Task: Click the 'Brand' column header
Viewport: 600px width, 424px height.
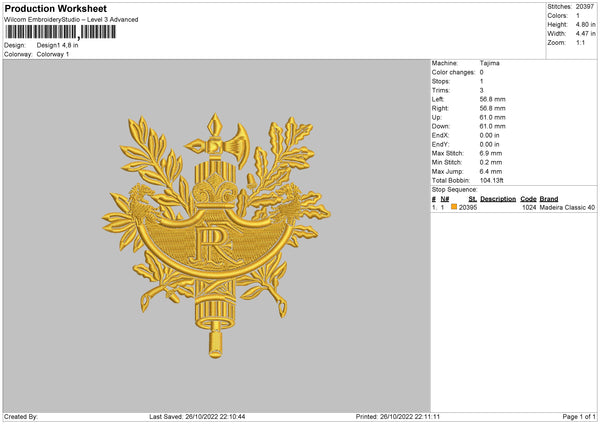Action: [x=549, y=199]
